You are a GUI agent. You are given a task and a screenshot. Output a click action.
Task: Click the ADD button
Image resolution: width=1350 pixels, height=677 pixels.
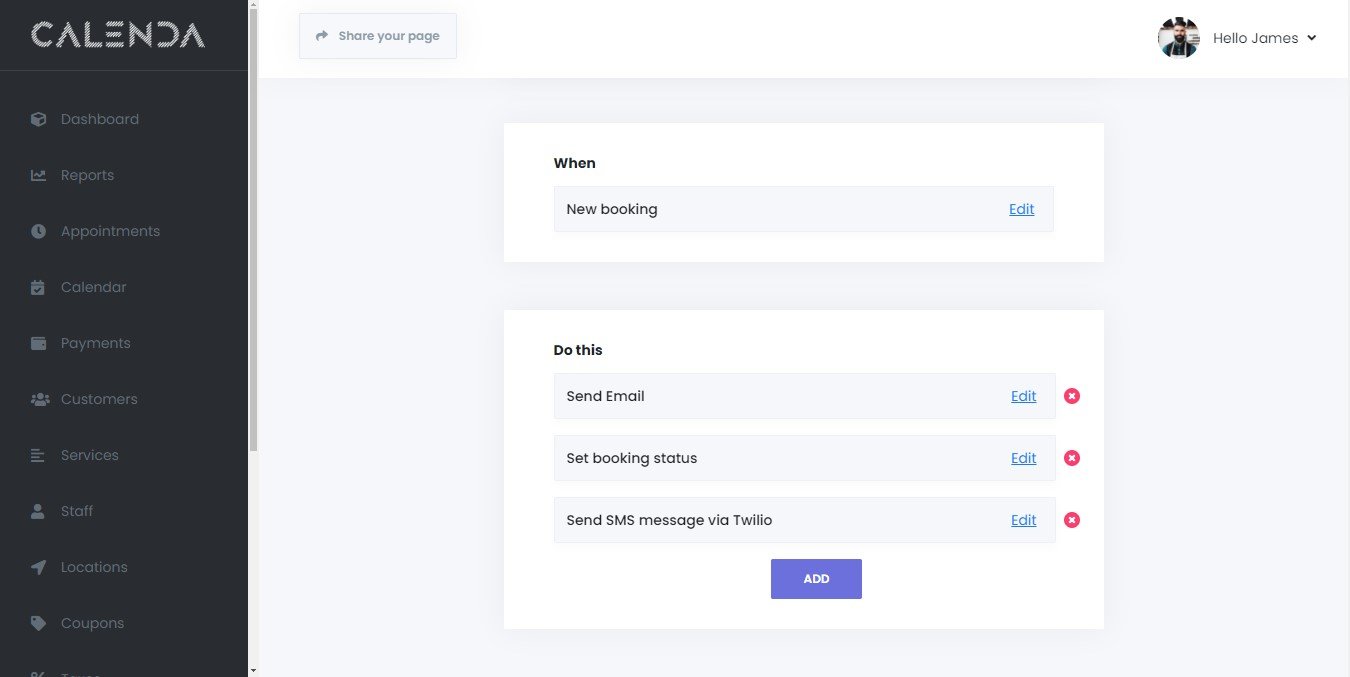(816, 579)
